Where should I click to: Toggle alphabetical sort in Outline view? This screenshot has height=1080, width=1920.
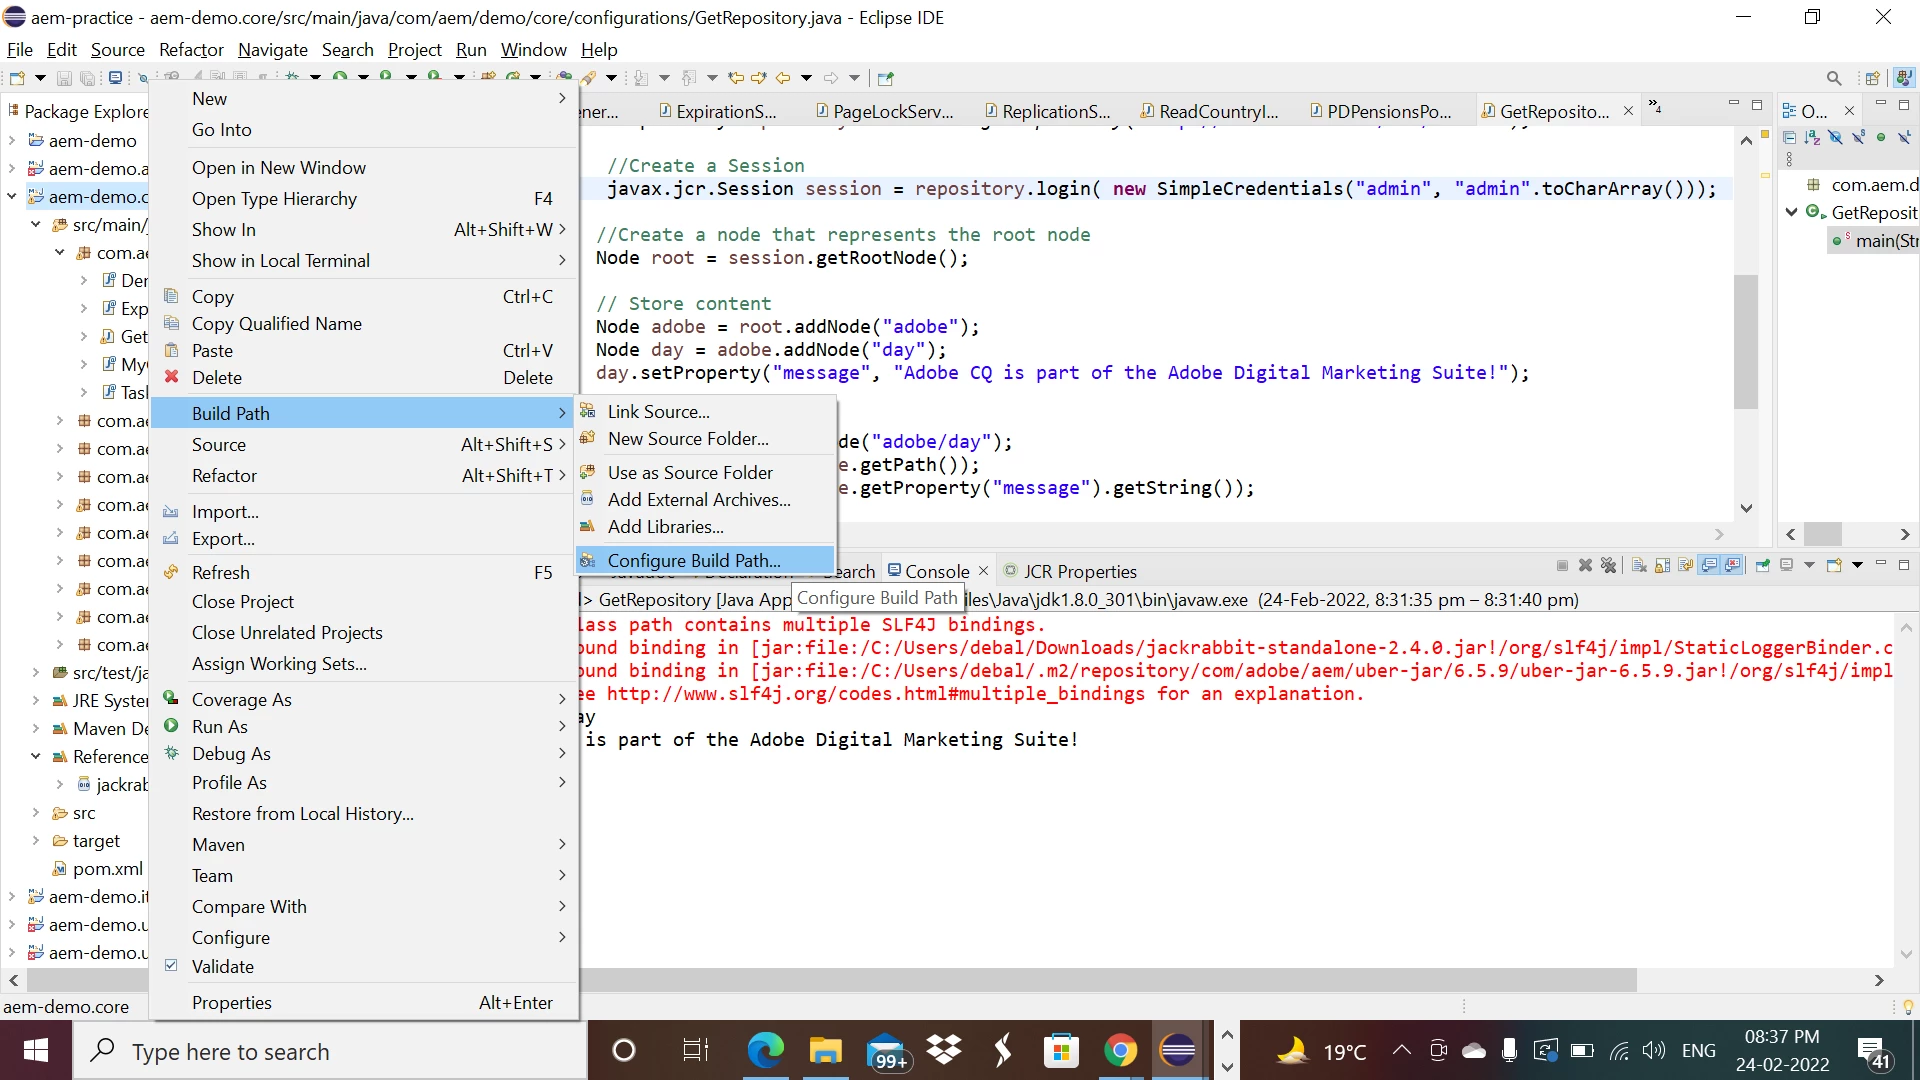[x=1812, y=138]
